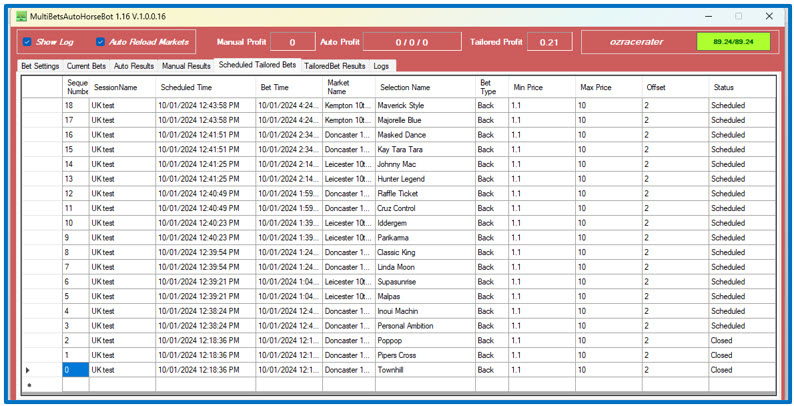The width and height of the screenshot is (794, 406).
Task: Click the MultiBetsAutoHorseBot app icon in title bar
Action: (x=21, y=17)
